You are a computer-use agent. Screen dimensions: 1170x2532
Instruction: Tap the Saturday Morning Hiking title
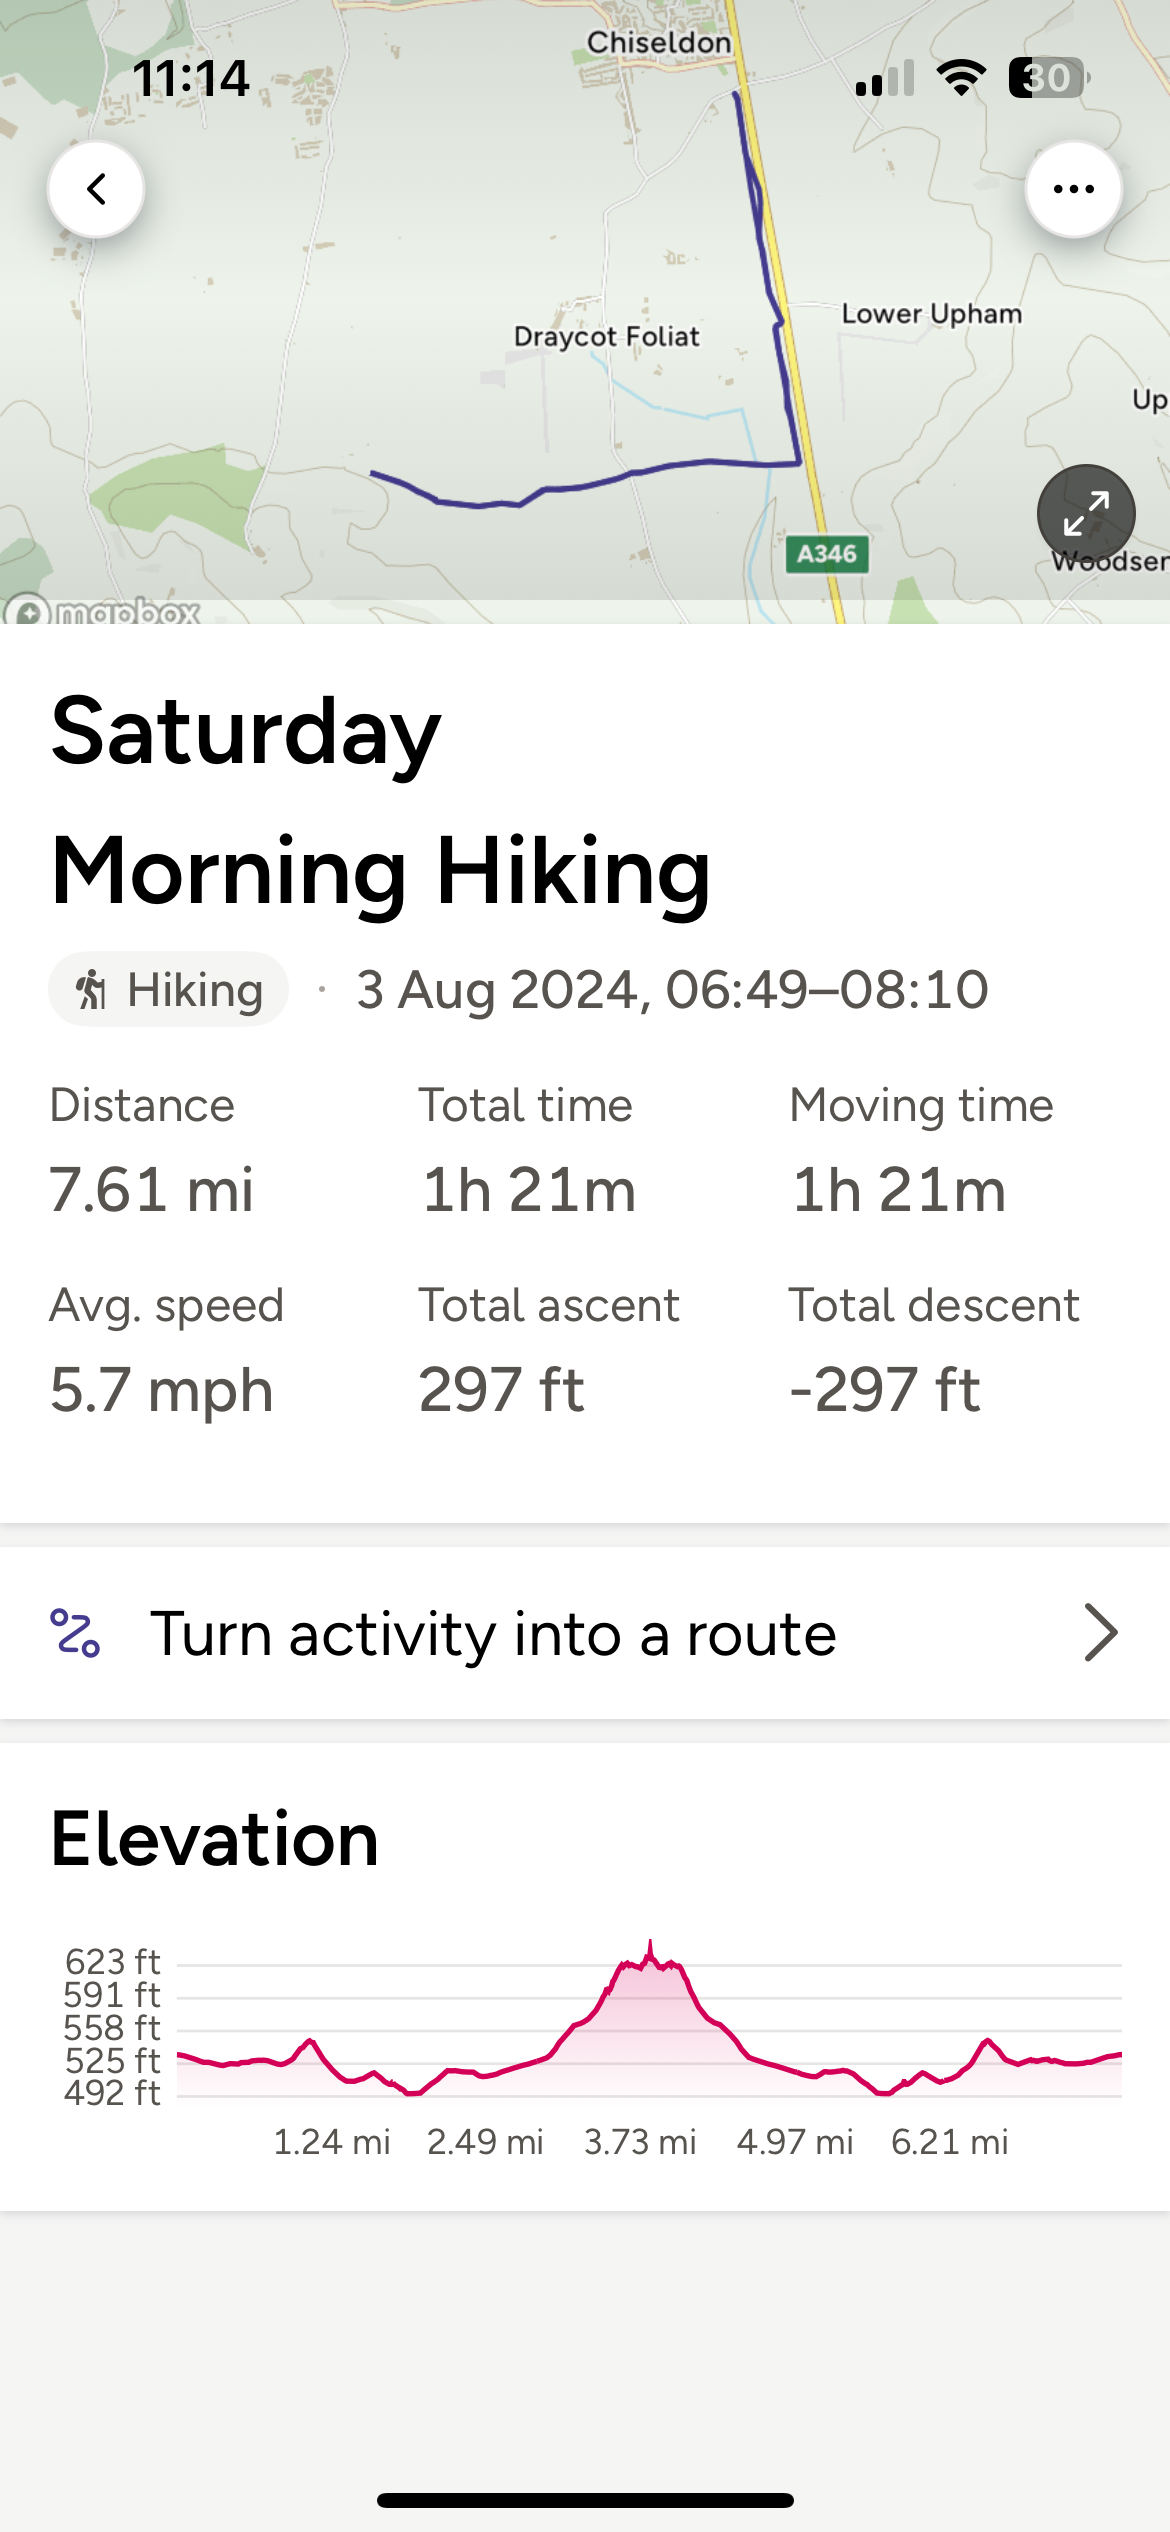coord(381,800)
